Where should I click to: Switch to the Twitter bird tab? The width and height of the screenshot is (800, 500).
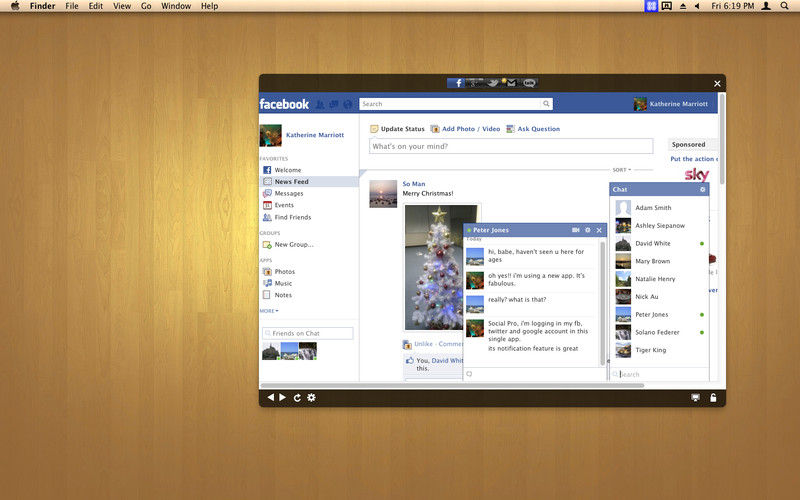pos(492,83)
